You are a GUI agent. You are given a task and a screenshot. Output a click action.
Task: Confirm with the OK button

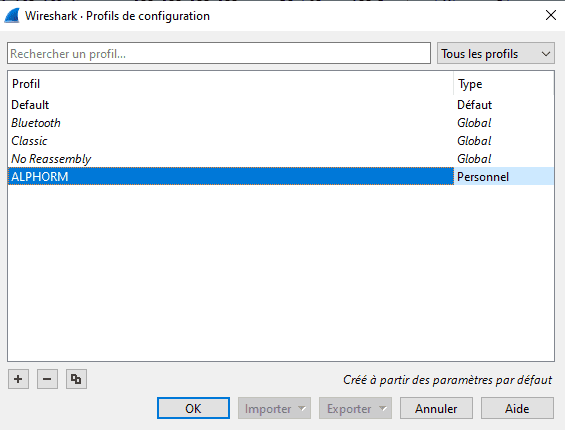click(193, 408)
